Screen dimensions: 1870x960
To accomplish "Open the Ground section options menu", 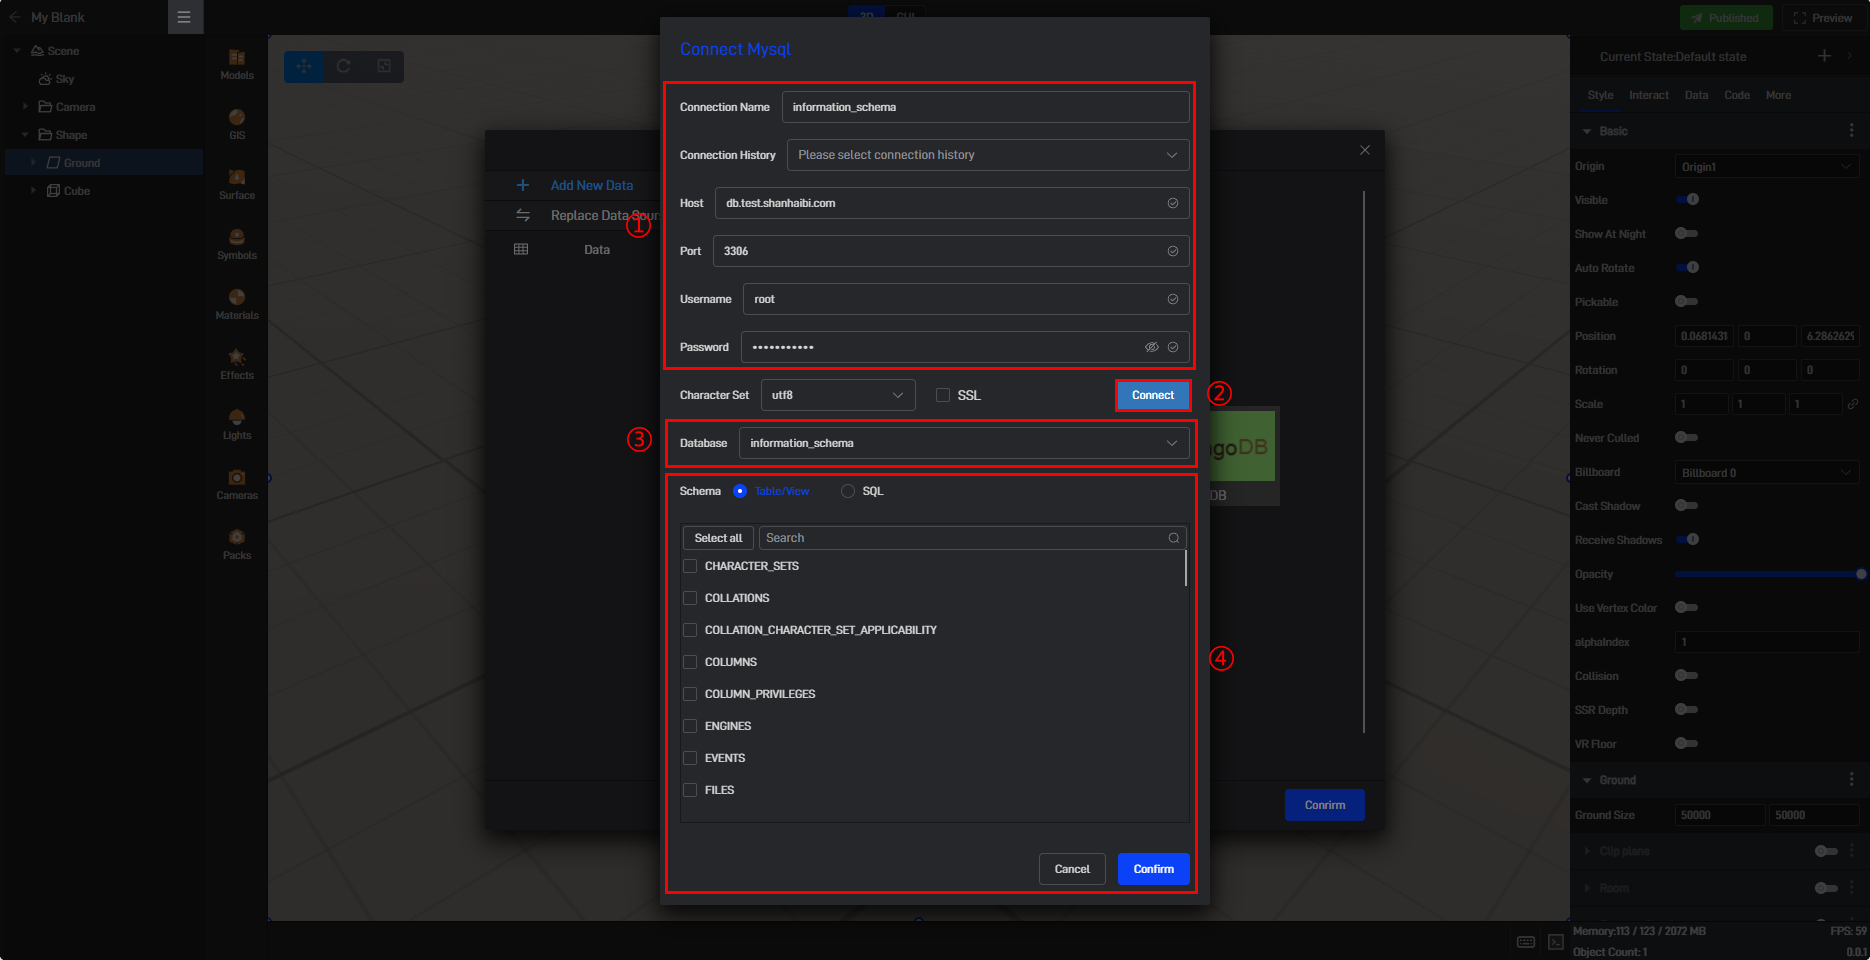I will (1851, 779).
